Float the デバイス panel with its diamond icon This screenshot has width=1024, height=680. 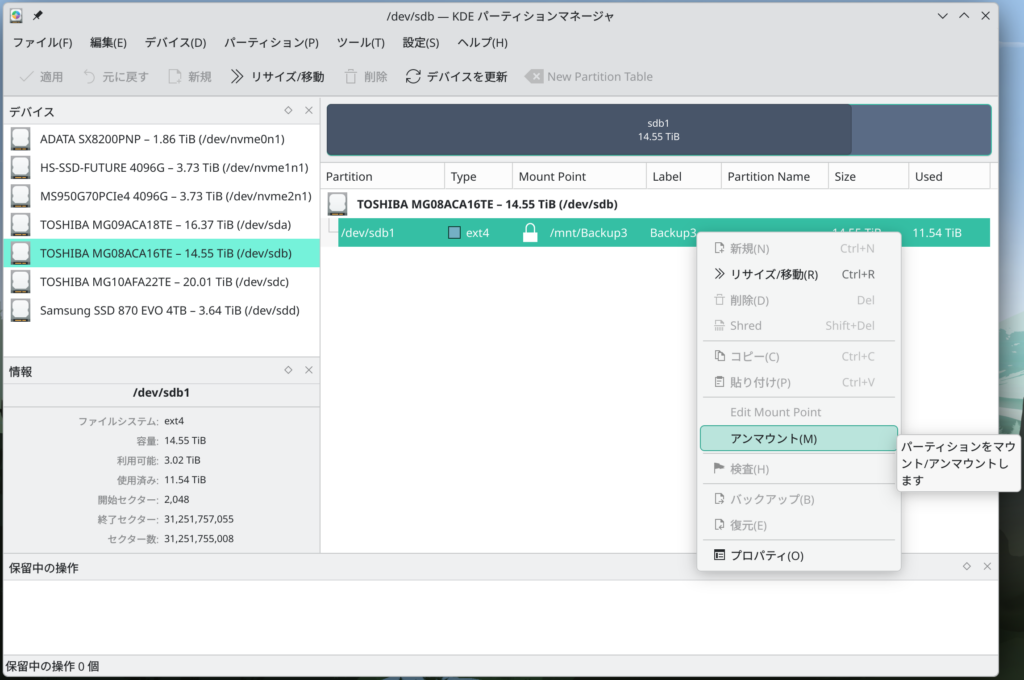click(x=288, y=111)
